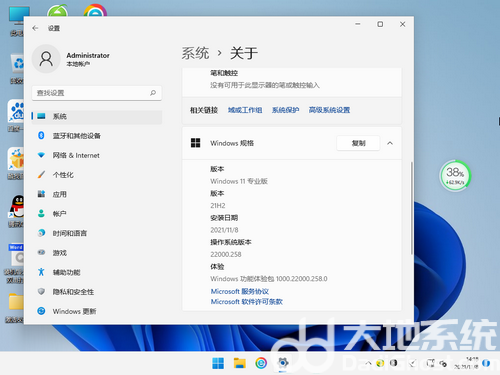
Task: Open 辅助功能 settings
Action: tap(97, 272)
